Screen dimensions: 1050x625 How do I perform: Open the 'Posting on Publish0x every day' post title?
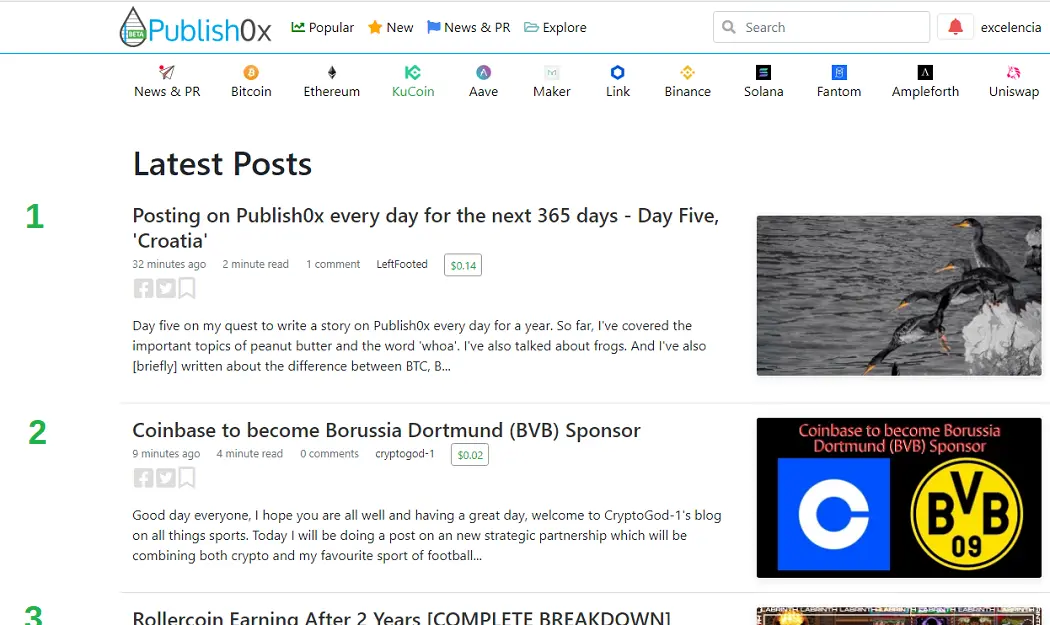point(425,228)
